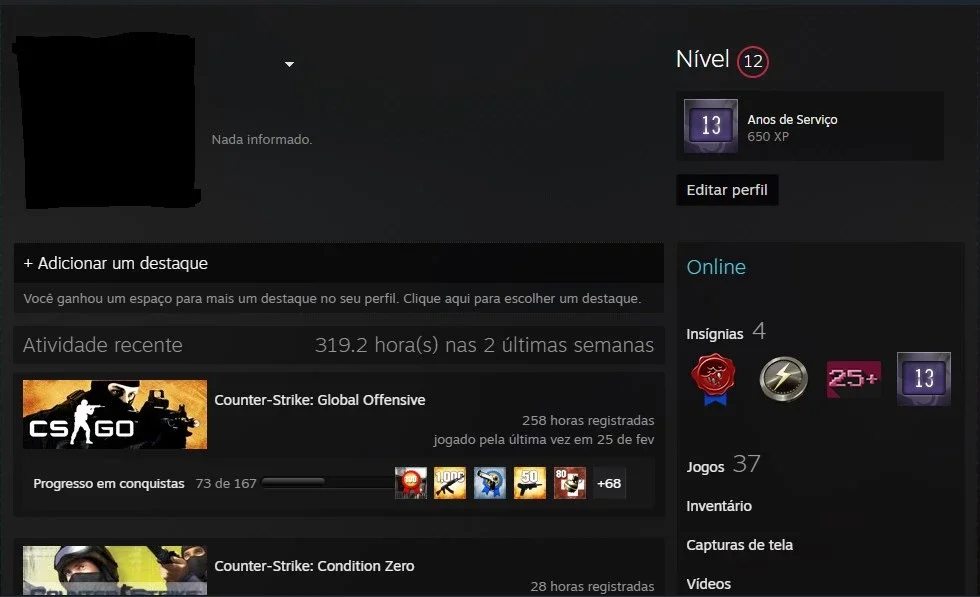Open the 13 years badge in Insígnias row

(924, 379)
